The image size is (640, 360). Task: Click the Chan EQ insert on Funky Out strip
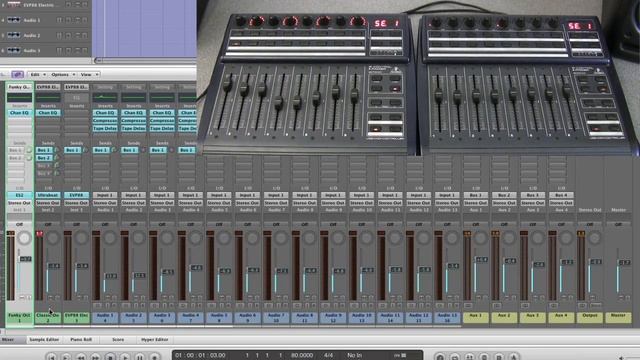(x=19, y=113)
